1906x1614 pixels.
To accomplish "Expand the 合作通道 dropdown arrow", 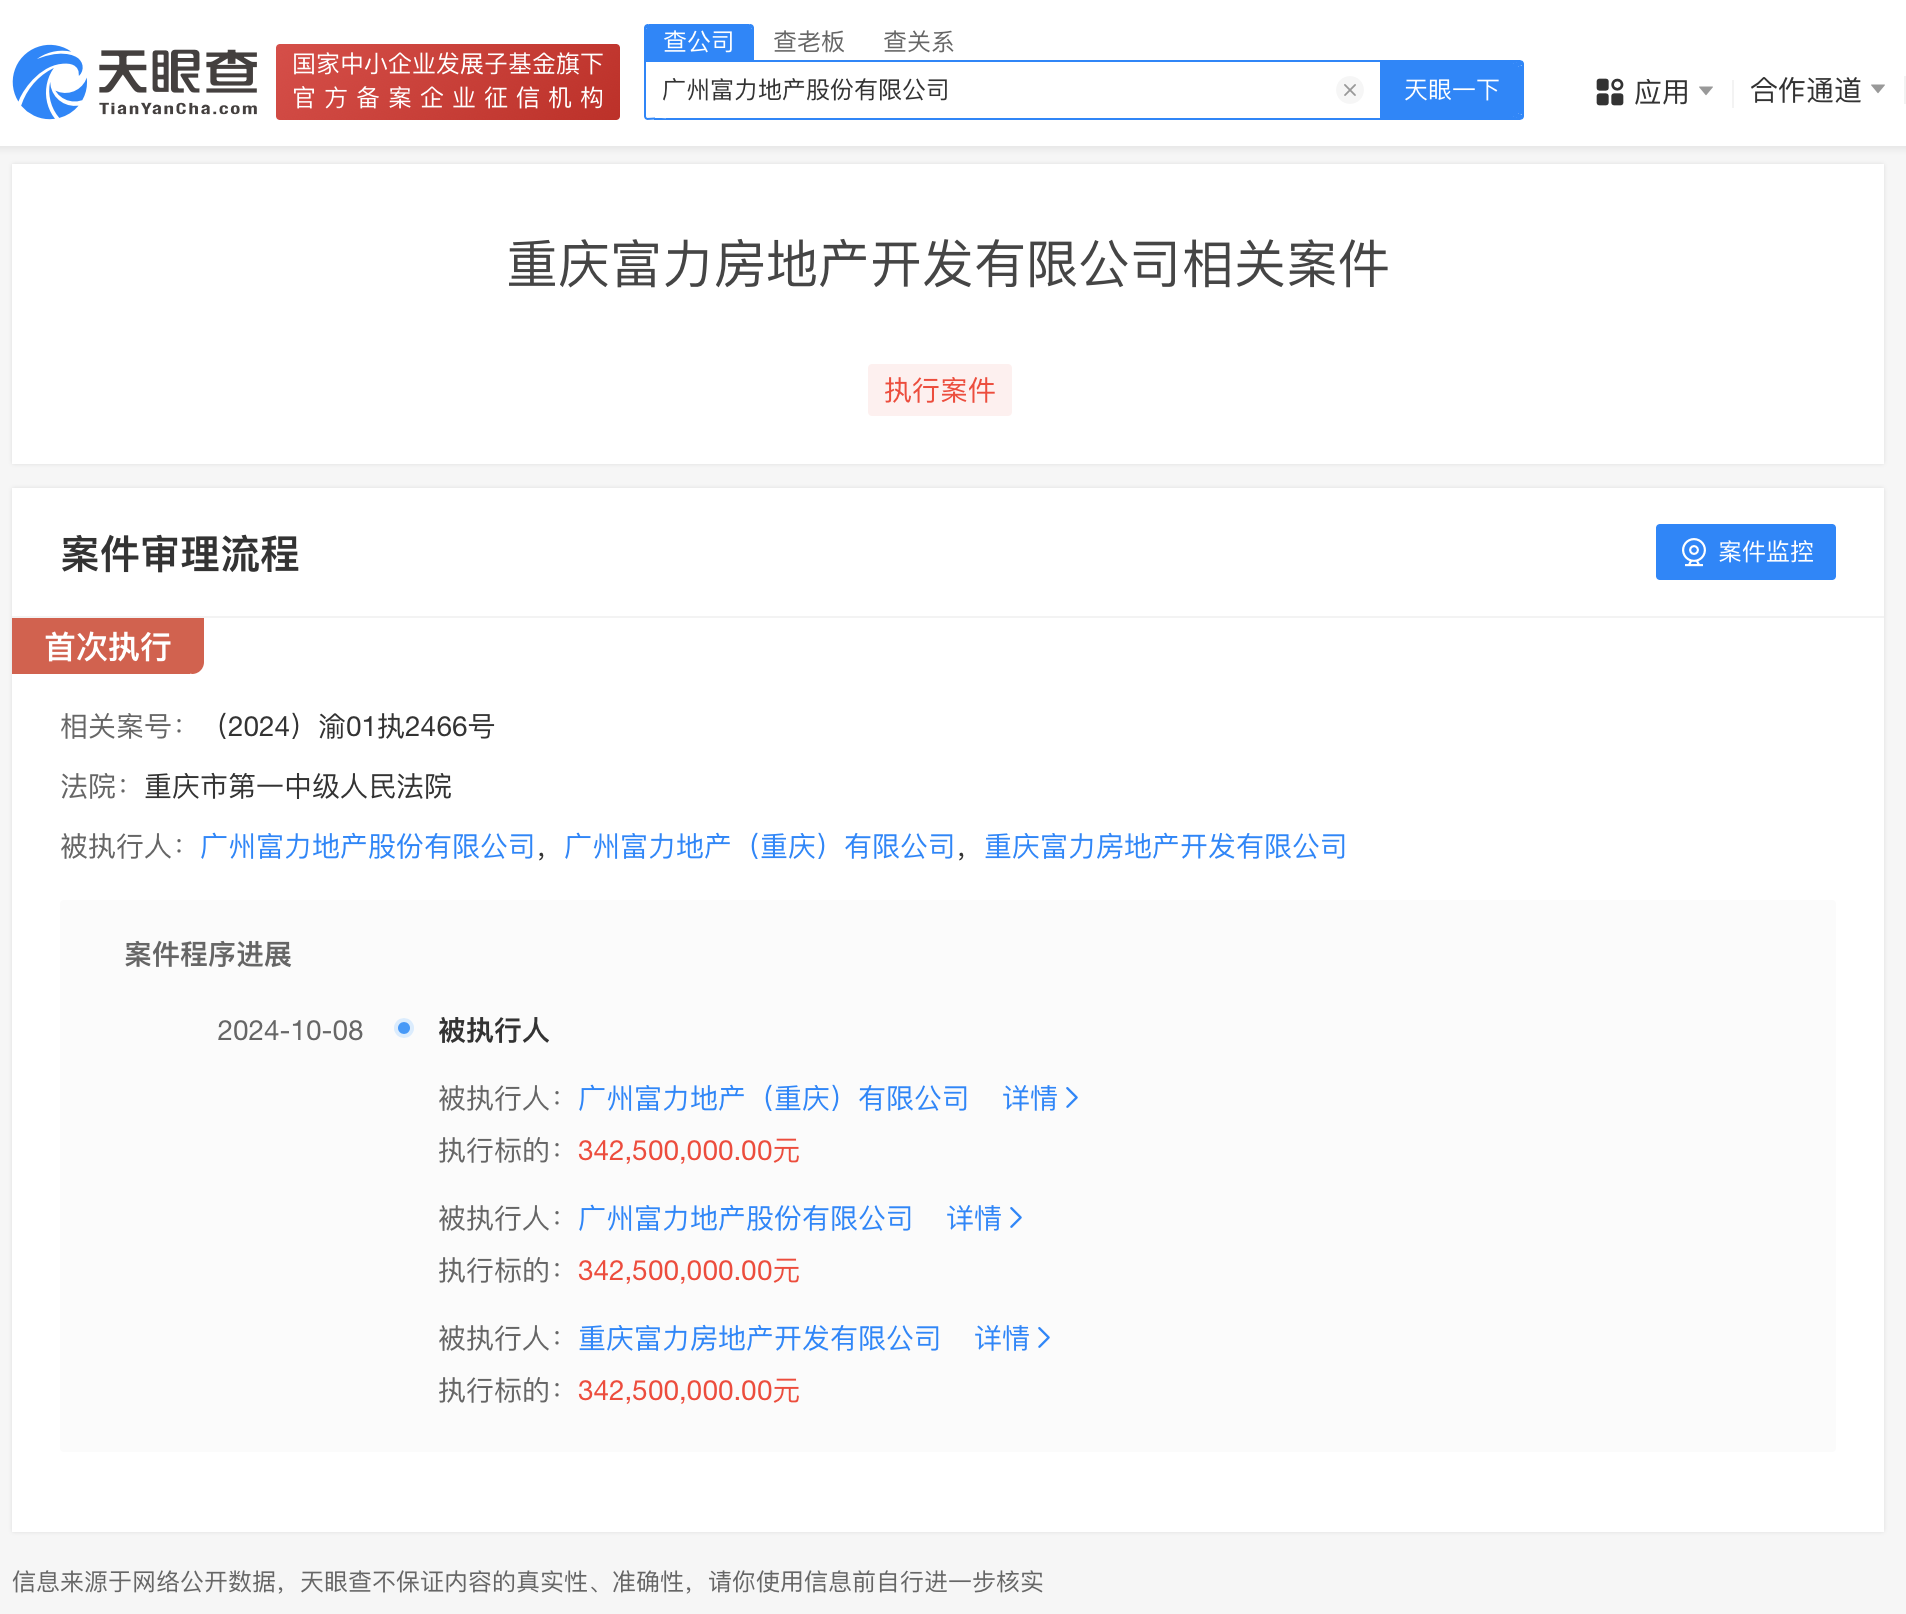I will pos(1878,89).
